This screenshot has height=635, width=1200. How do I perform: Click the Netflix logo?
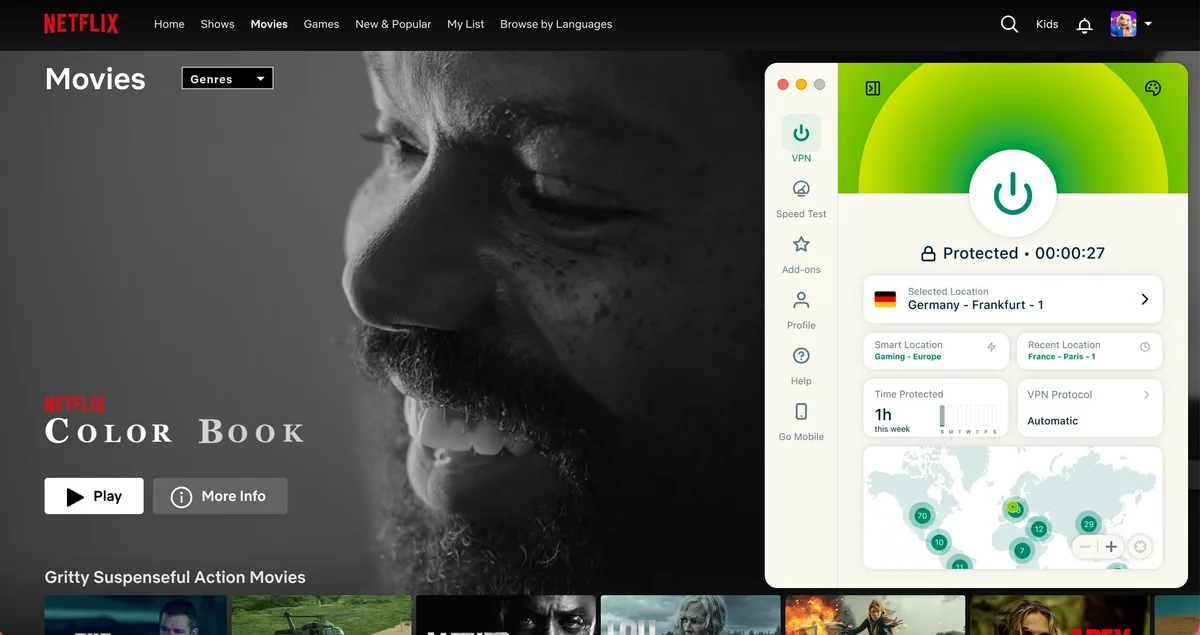tap(81, 24)
